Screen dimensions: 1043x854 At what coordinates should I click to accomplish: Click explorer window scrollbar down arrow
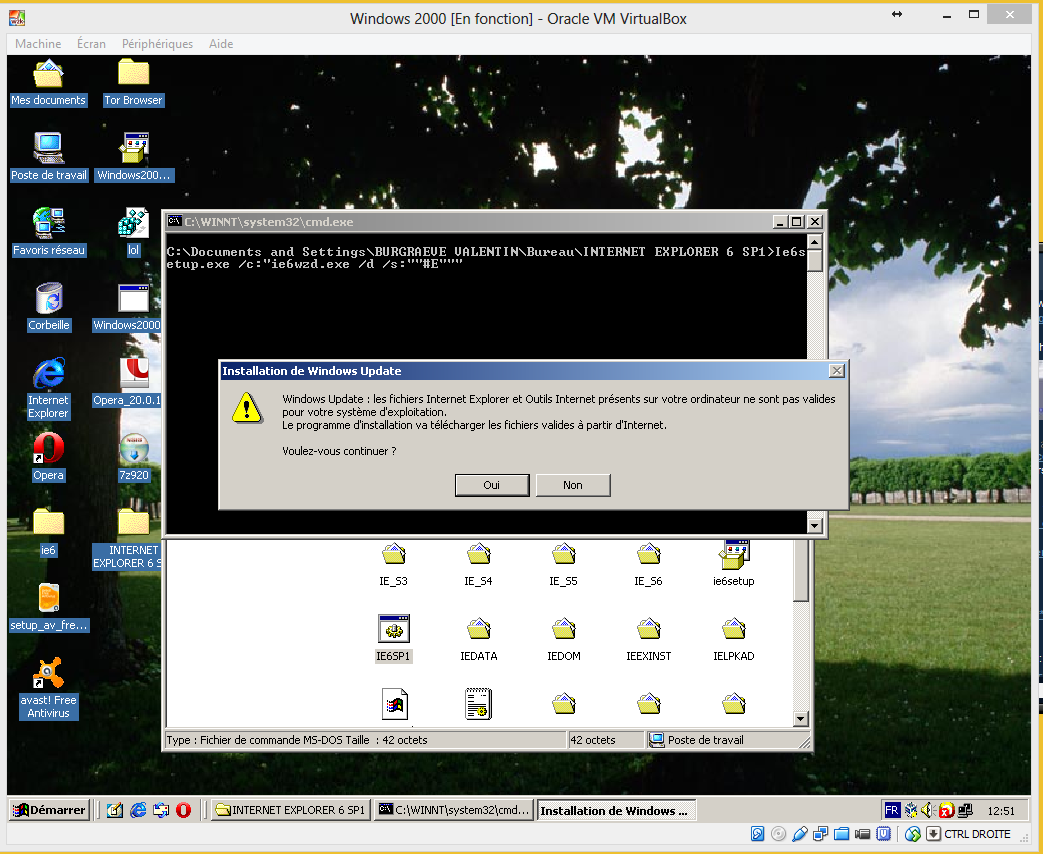801,718
